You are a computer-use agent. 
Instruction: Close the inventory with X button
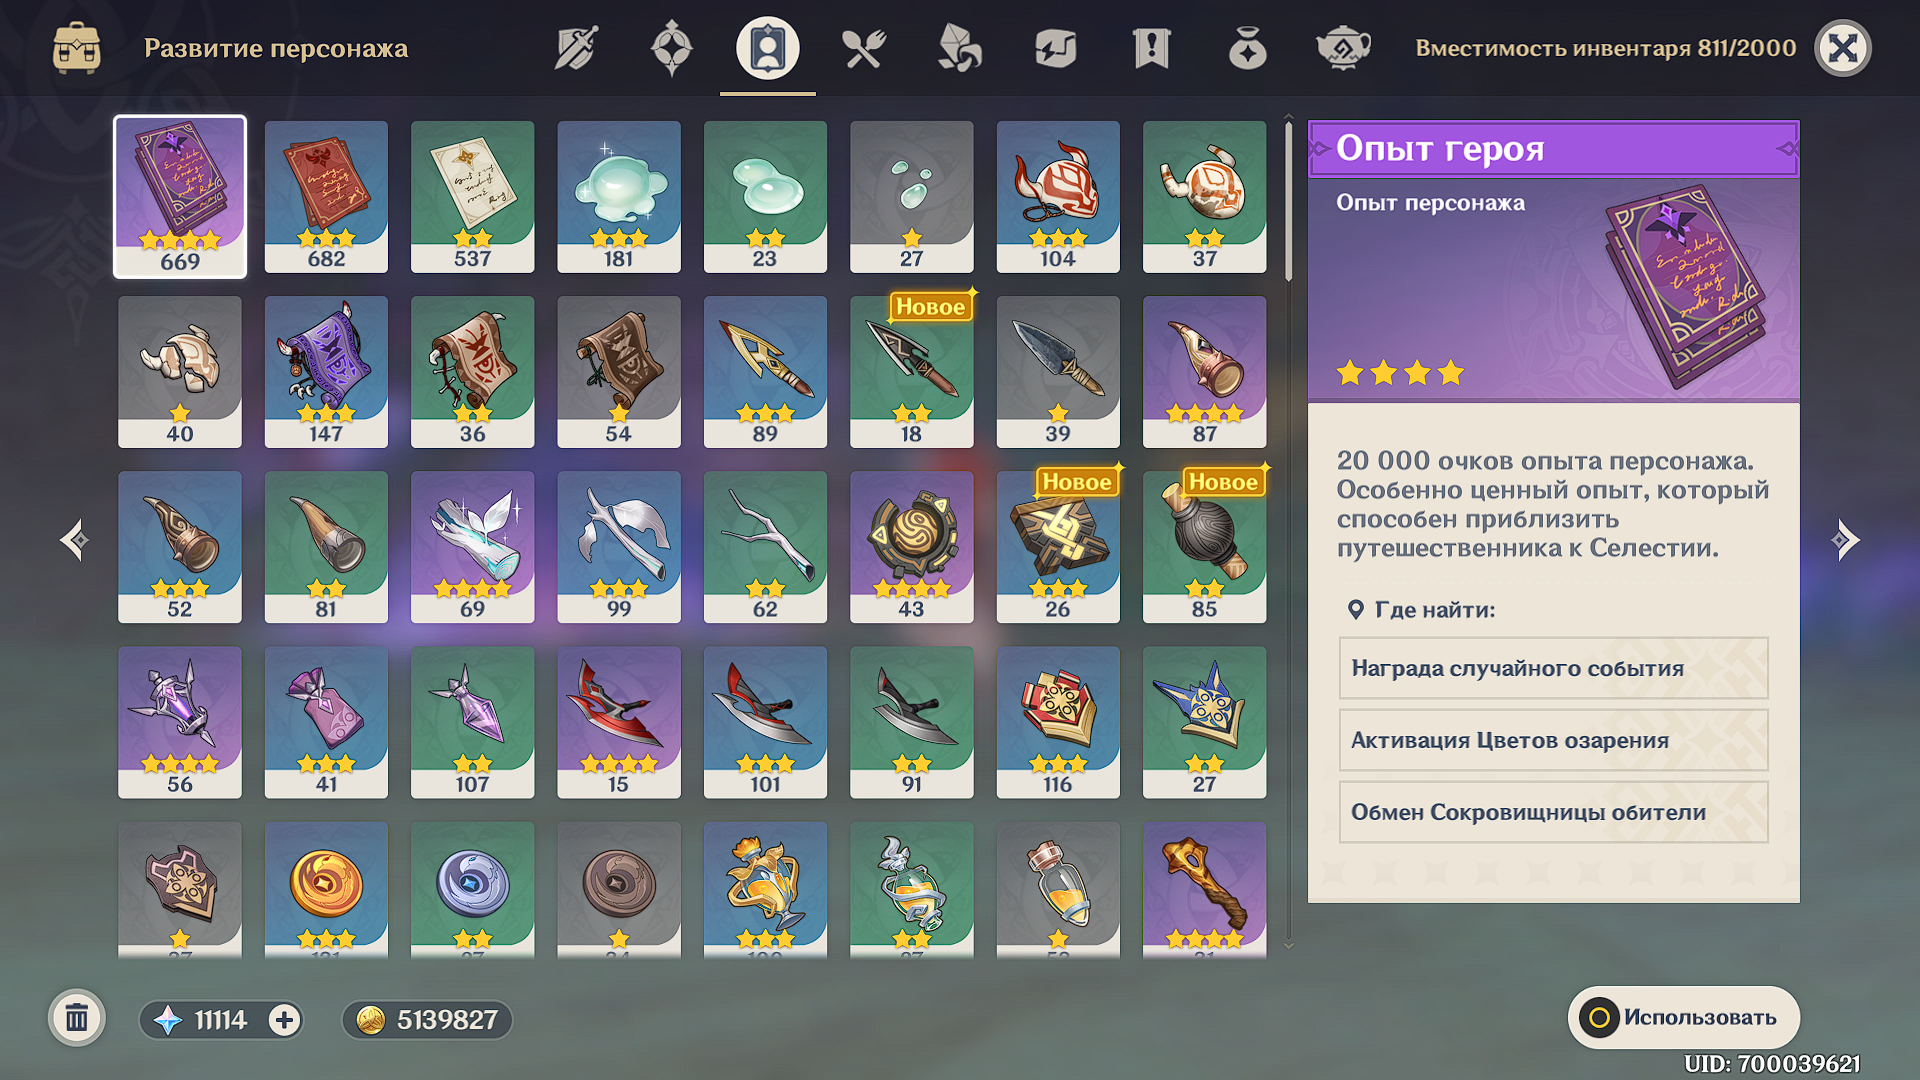point(1843,48)
